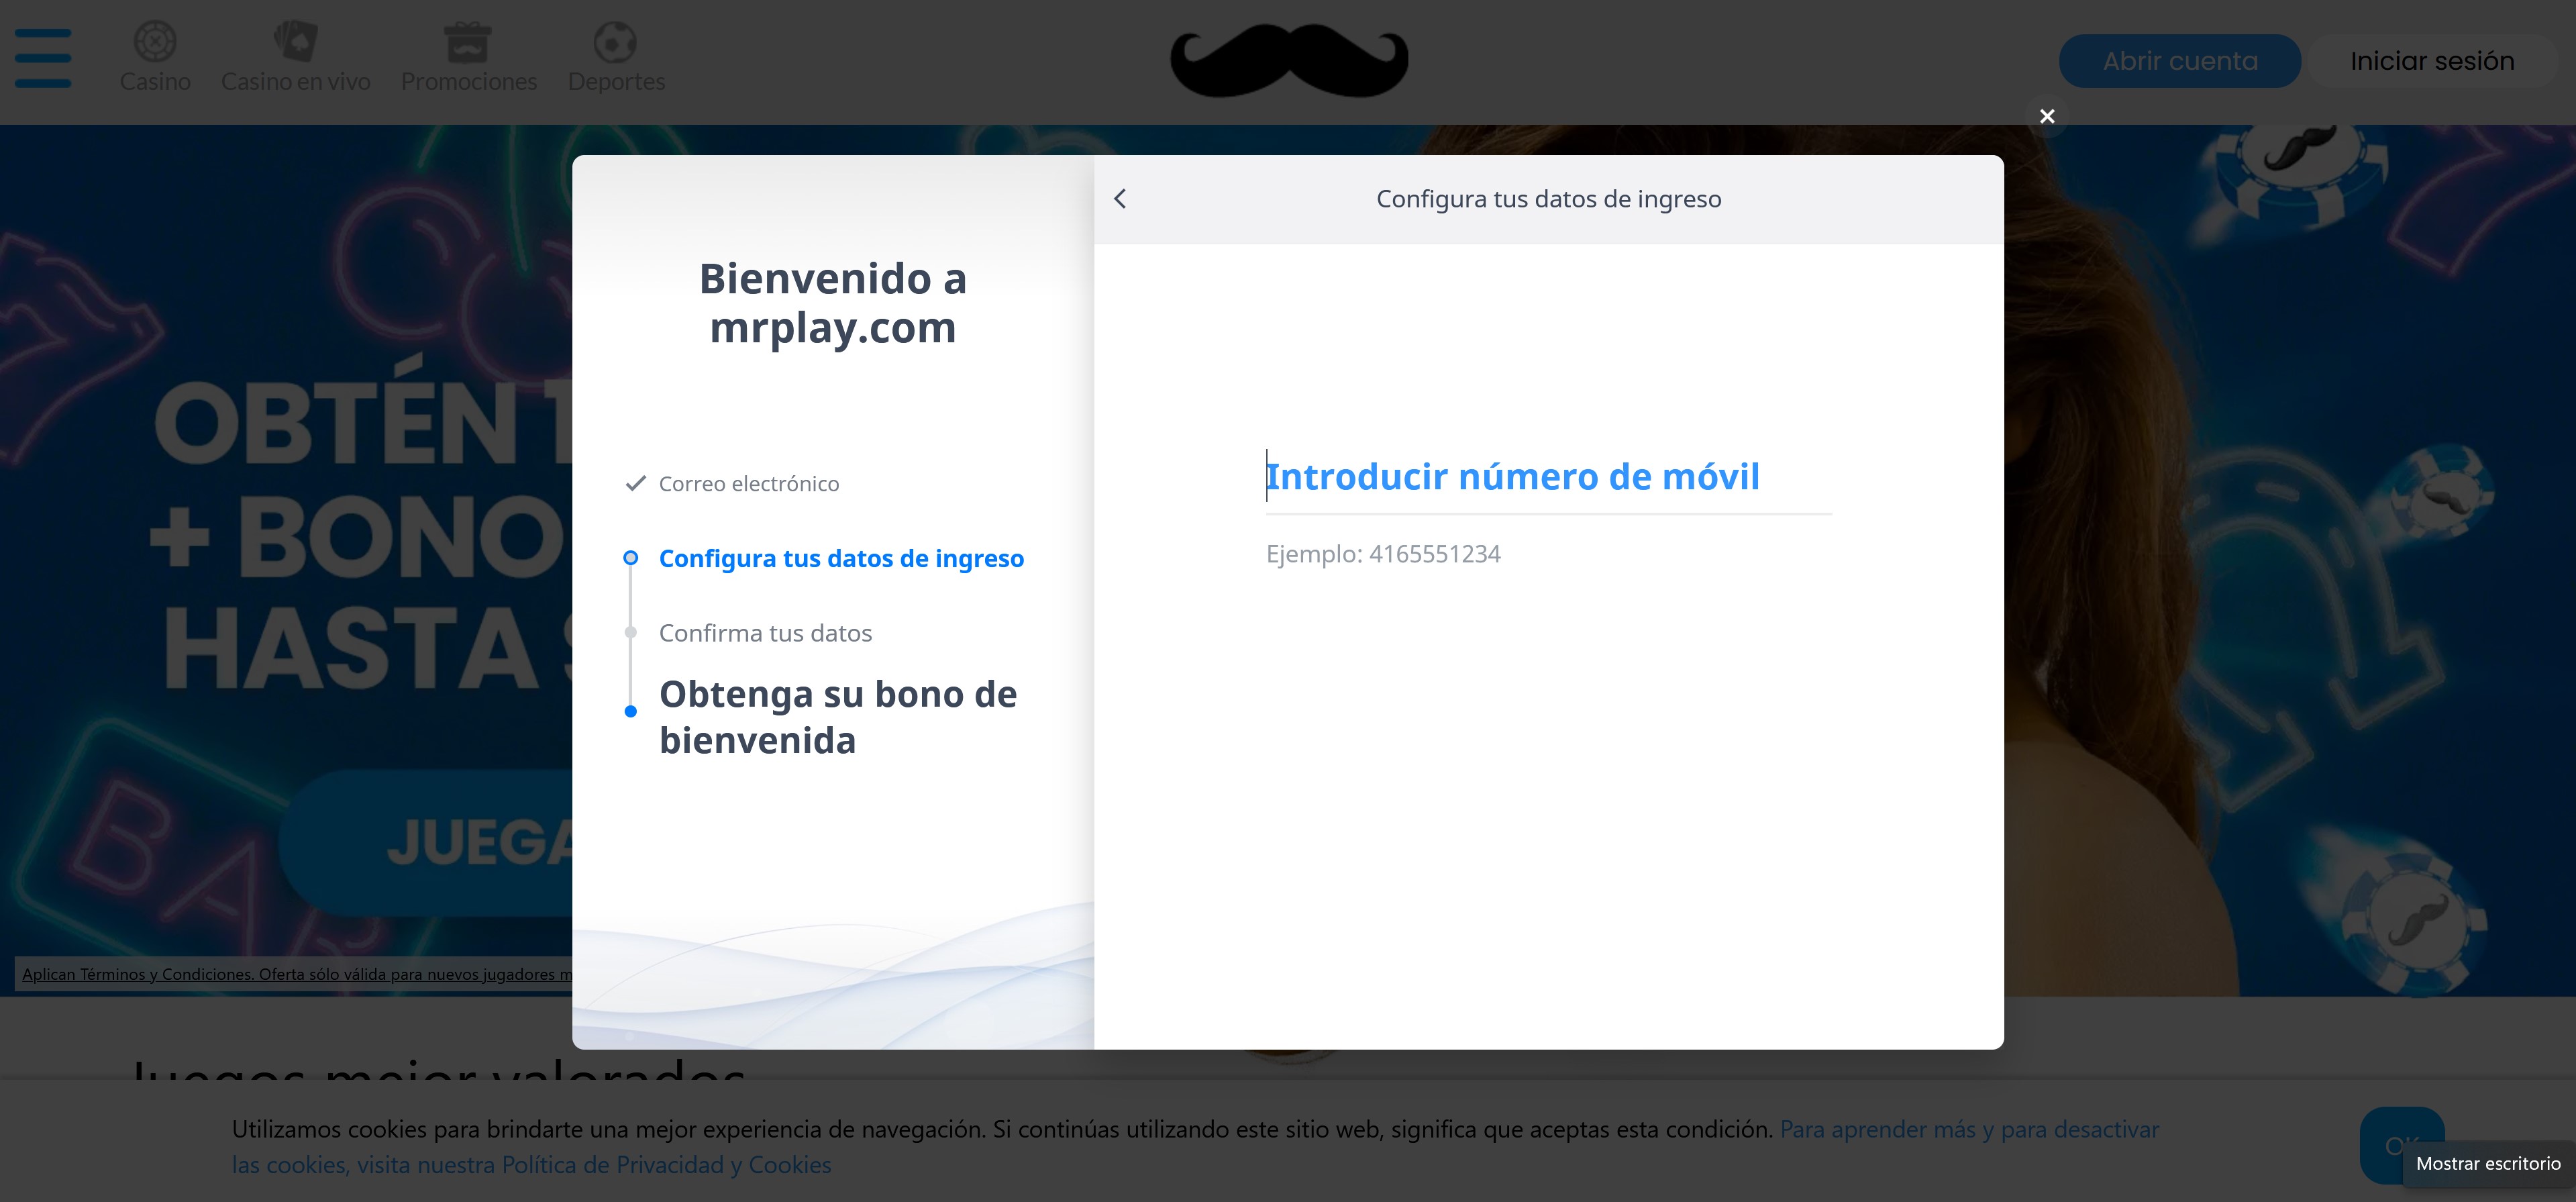Open the Promociones menu item
The width and height of the screenshot is (2576, 1202).
pyautogui.click(x=468, y=82)
